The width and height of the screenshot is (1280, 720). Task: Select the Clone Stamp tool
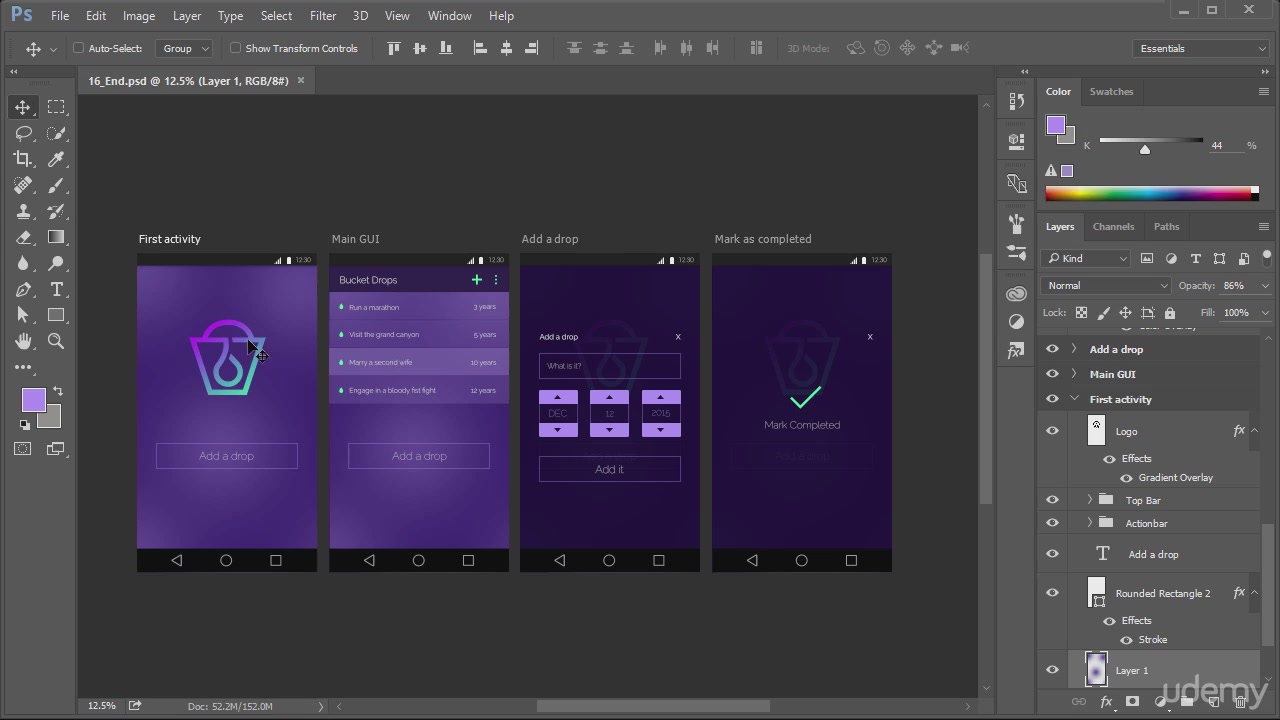[22, 211]
